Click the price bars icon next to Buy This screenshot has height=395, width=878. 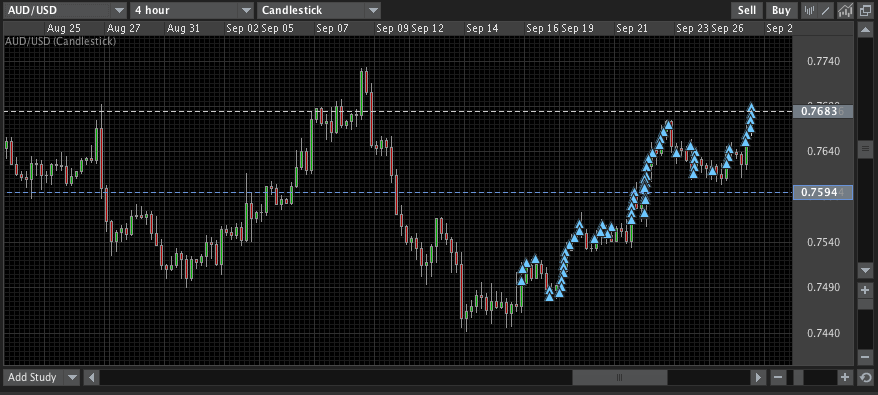click(x=809, y=10)
